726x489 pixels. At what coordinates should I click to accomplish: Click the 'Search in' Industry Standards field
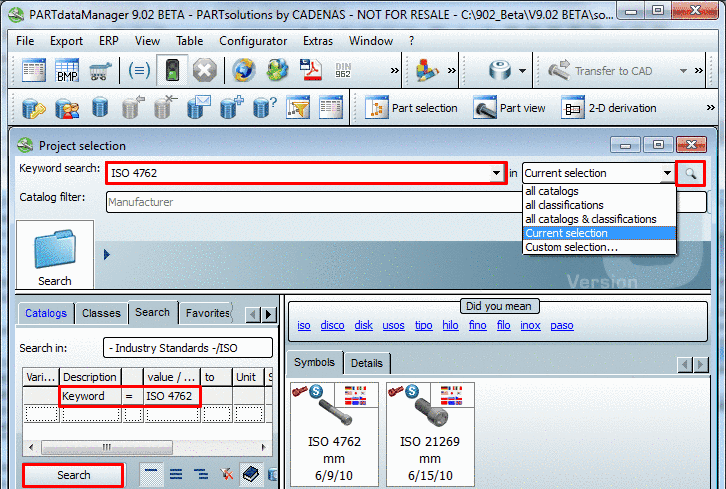[188, 348]
